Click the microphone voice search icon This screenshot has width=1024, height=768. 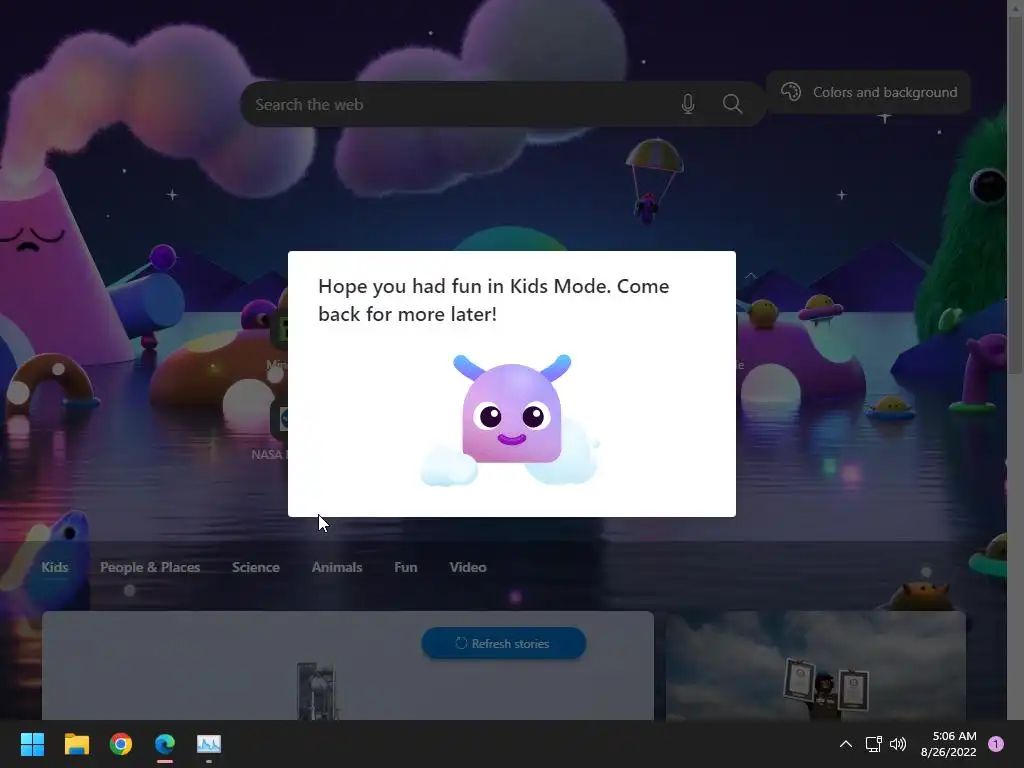point(688,104)
